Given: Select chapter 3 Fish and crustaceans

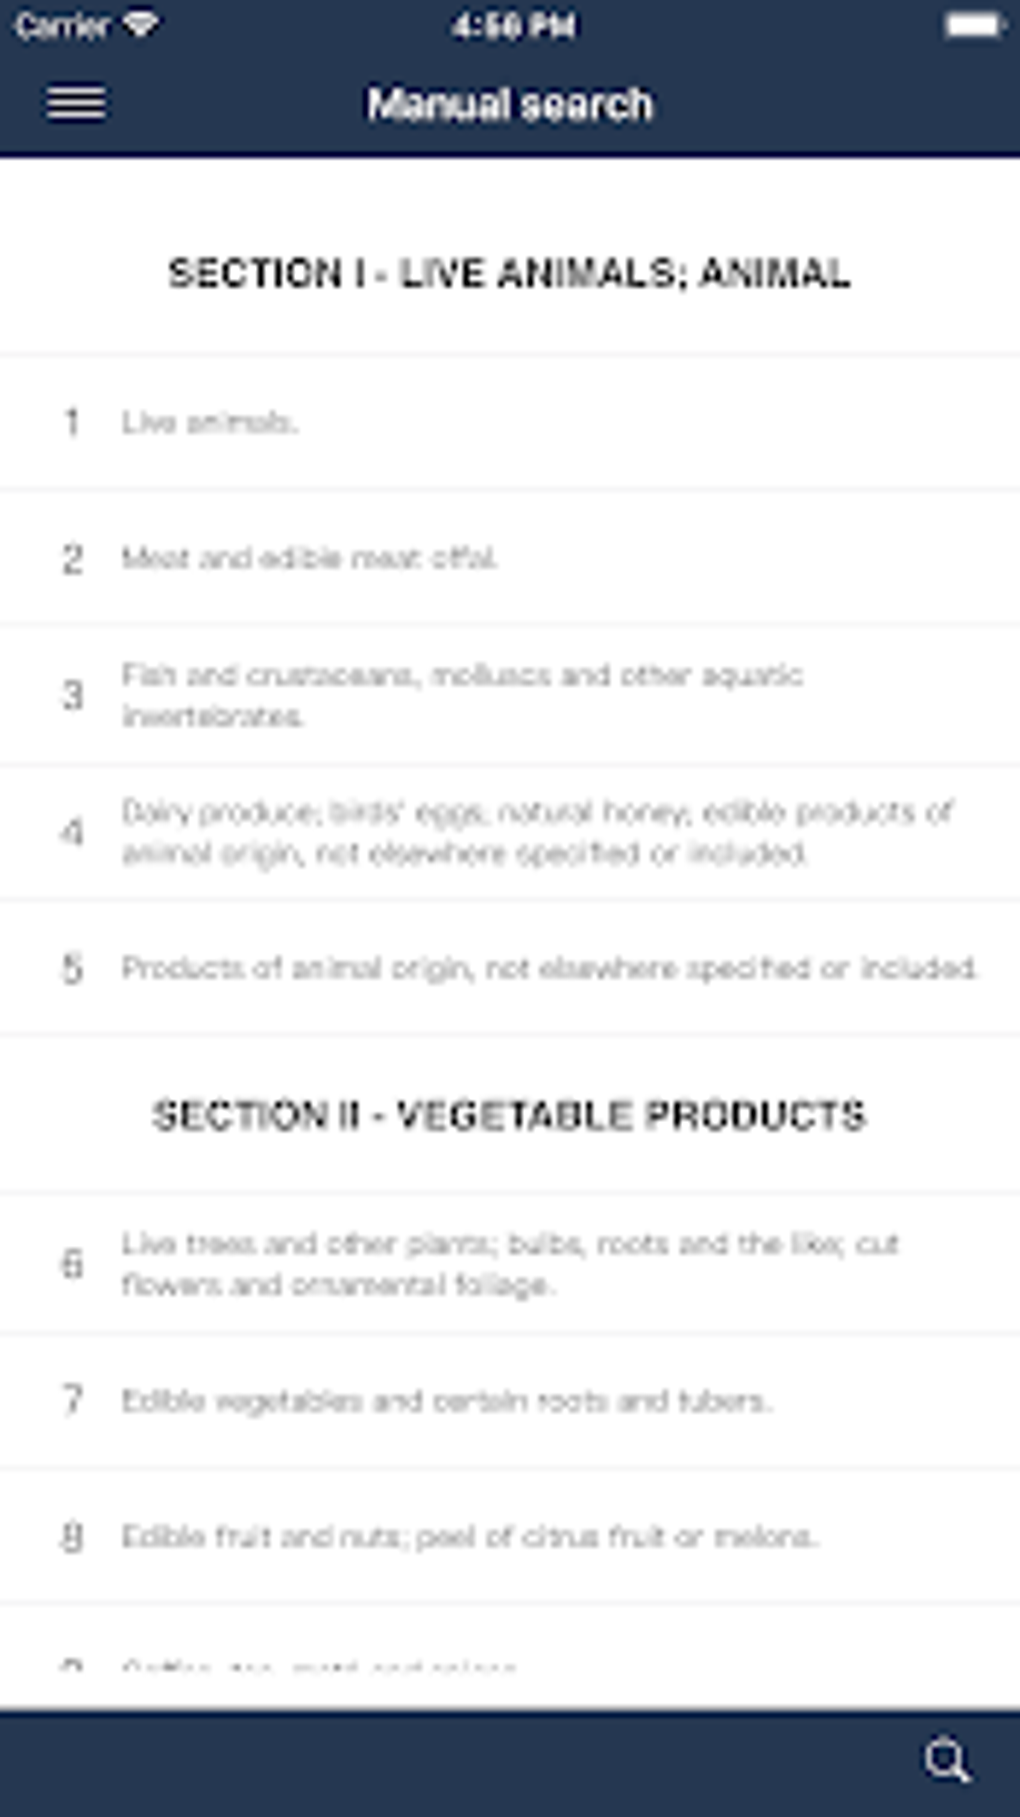Looking at the screenshot, I should [509, 695].
